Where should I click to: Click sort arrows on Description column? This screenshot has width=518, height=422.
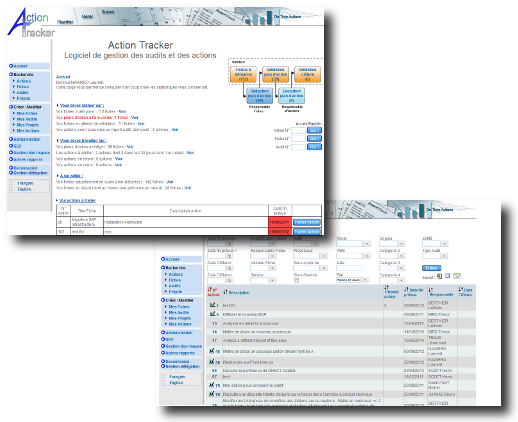pos(225,292)
